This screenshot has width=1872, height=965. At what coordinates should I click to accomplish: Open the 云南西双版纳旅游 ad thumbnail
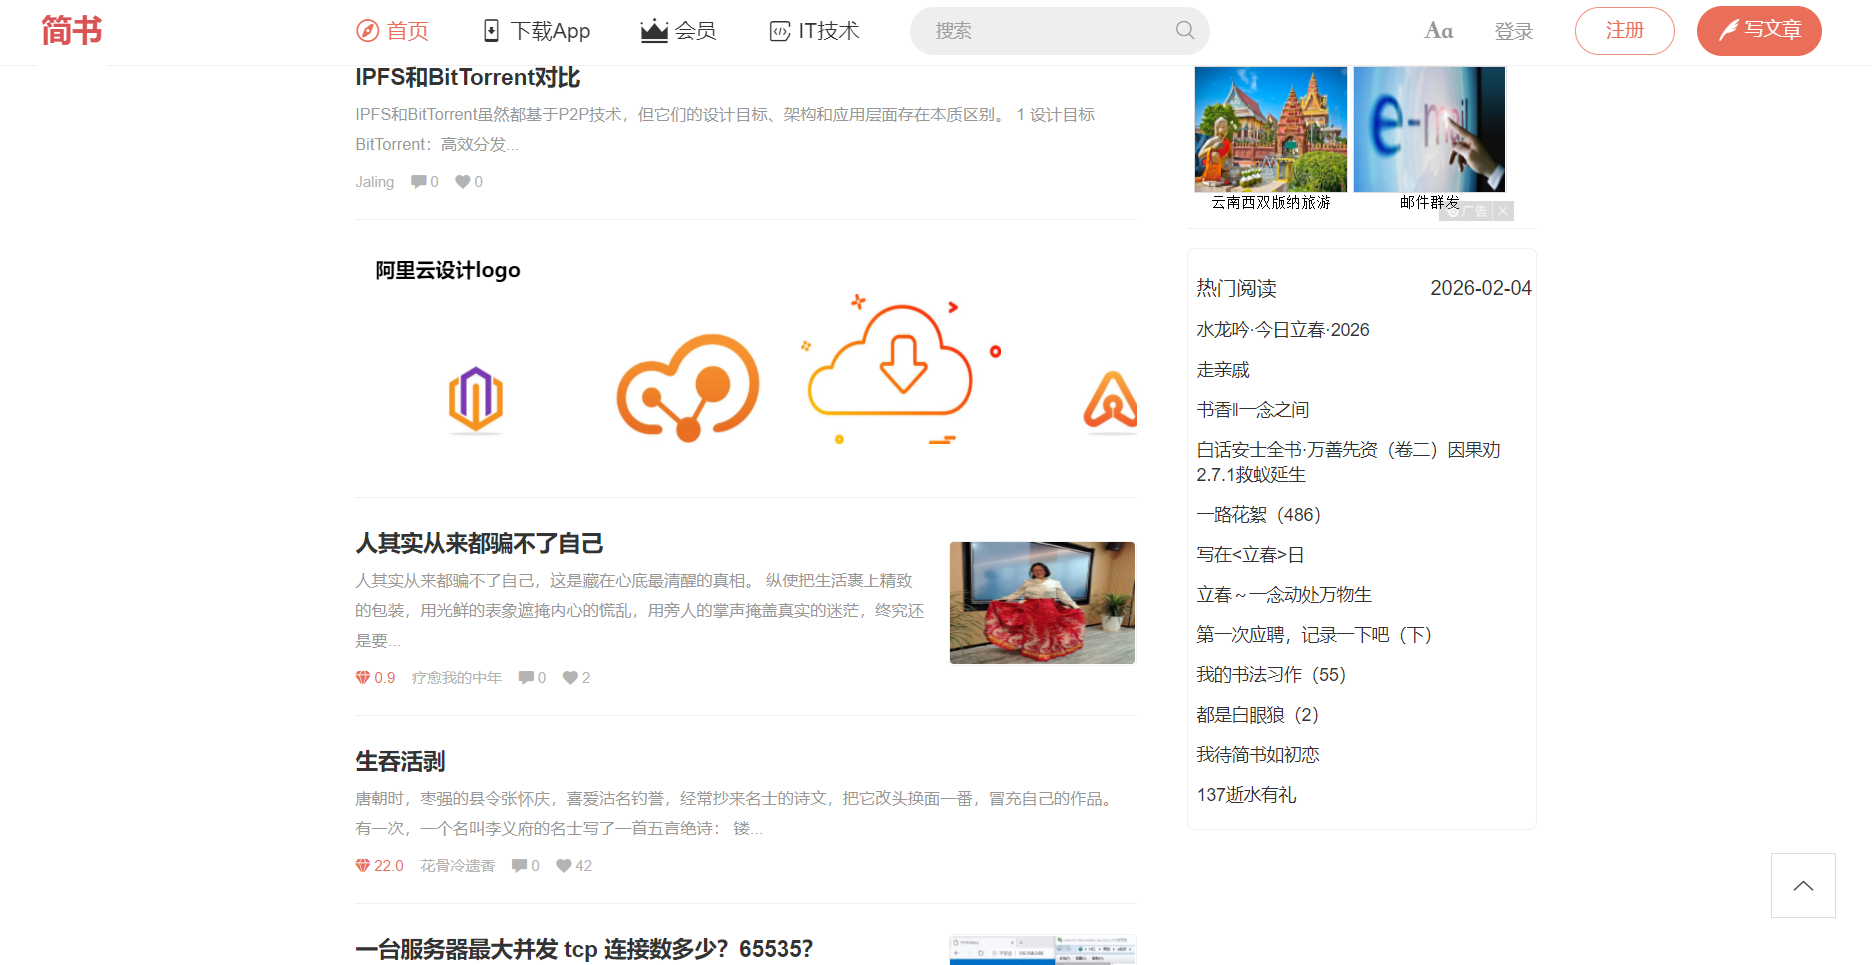[1270, 130]
